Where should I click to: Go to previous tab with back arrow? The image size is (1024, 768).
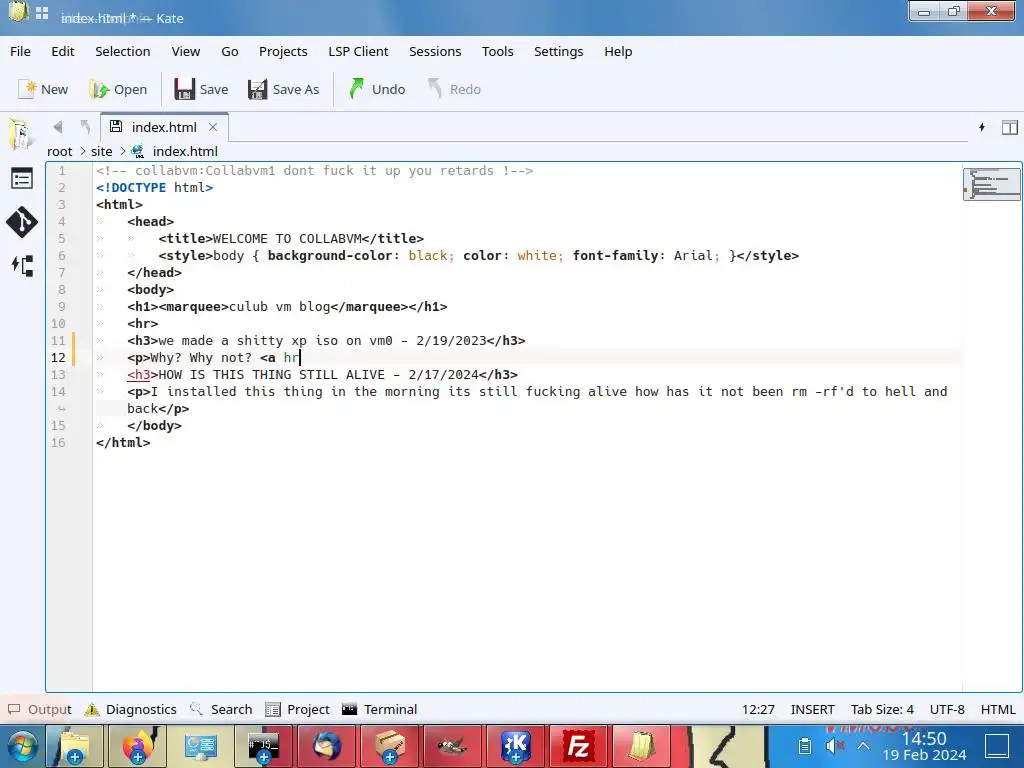57,127
